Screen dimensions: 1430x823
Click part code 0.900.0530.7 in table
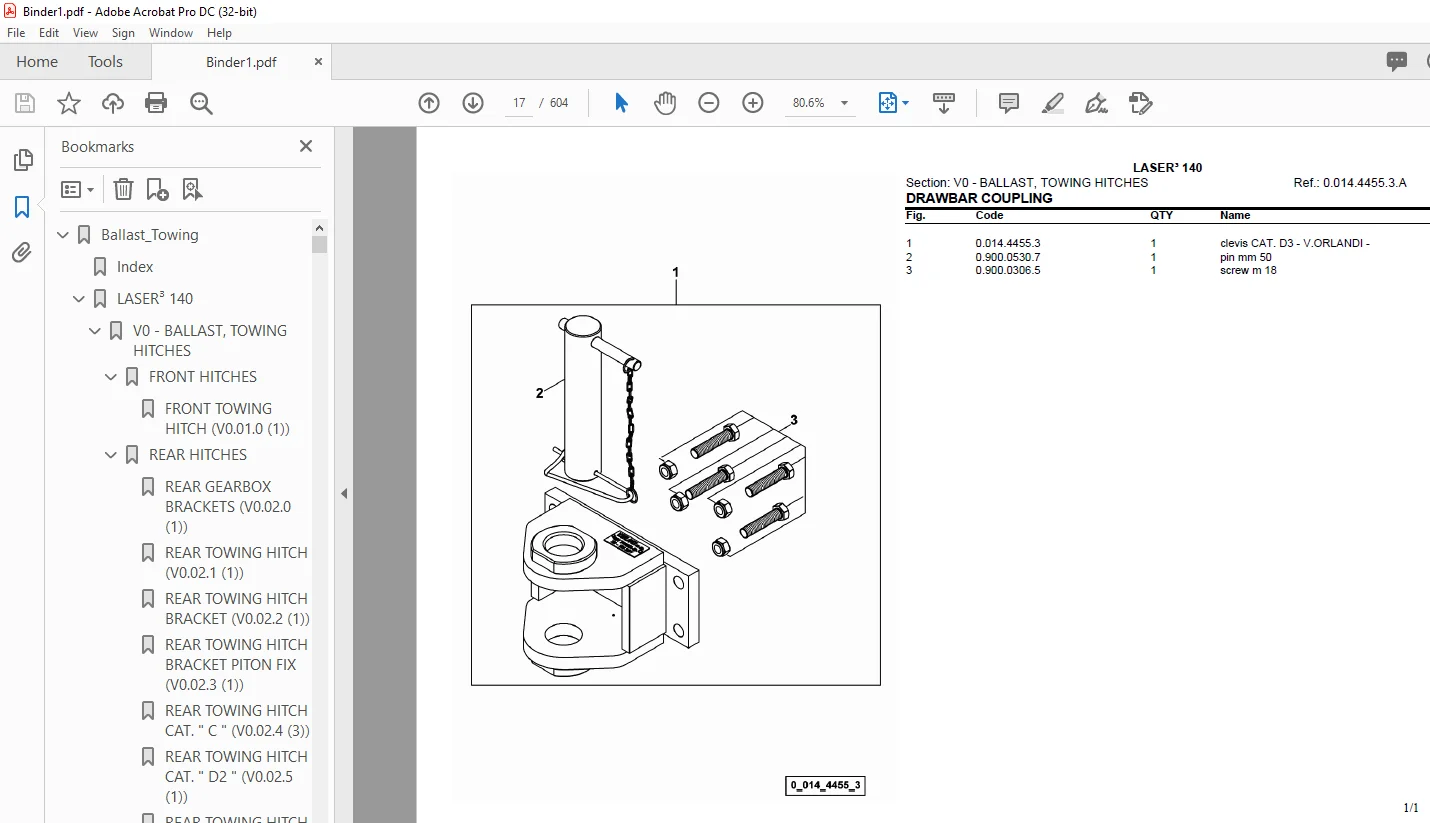[1008, 257]
